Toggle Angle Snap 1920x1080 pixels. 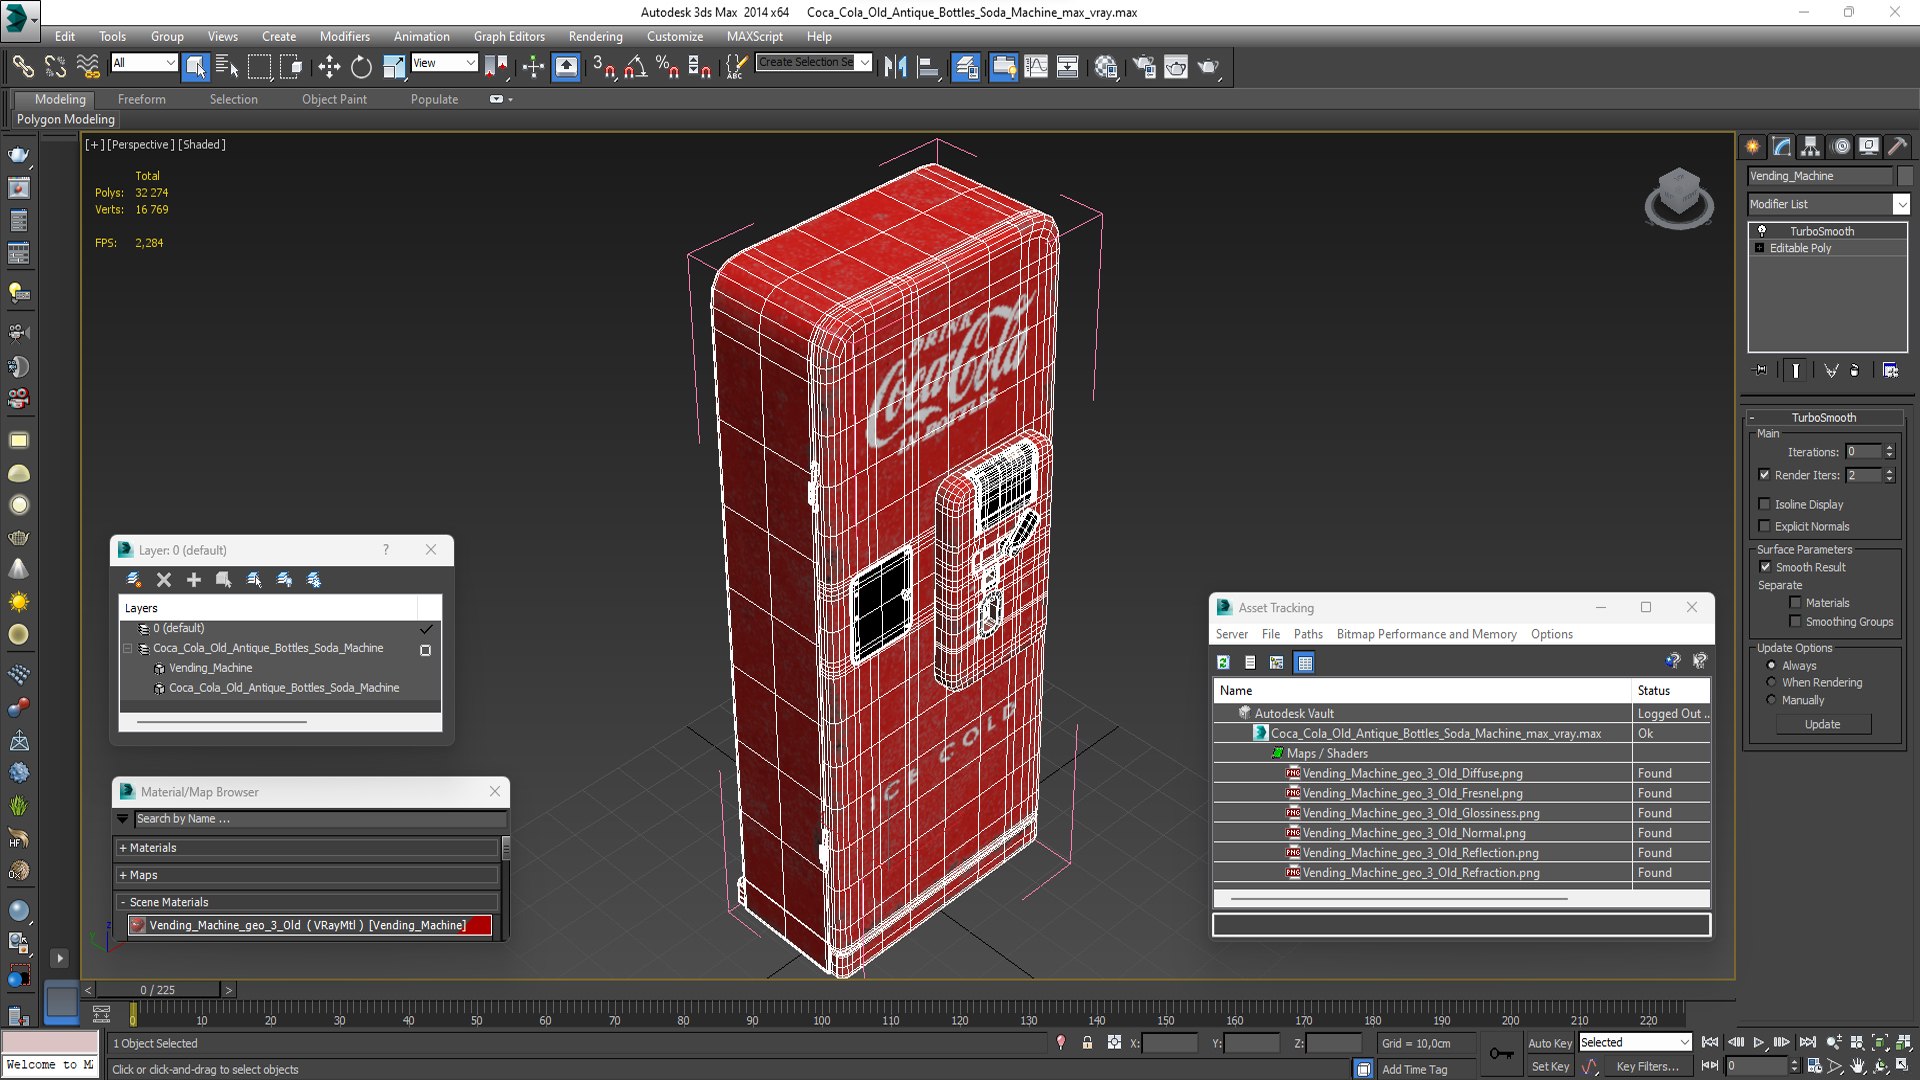635,67
